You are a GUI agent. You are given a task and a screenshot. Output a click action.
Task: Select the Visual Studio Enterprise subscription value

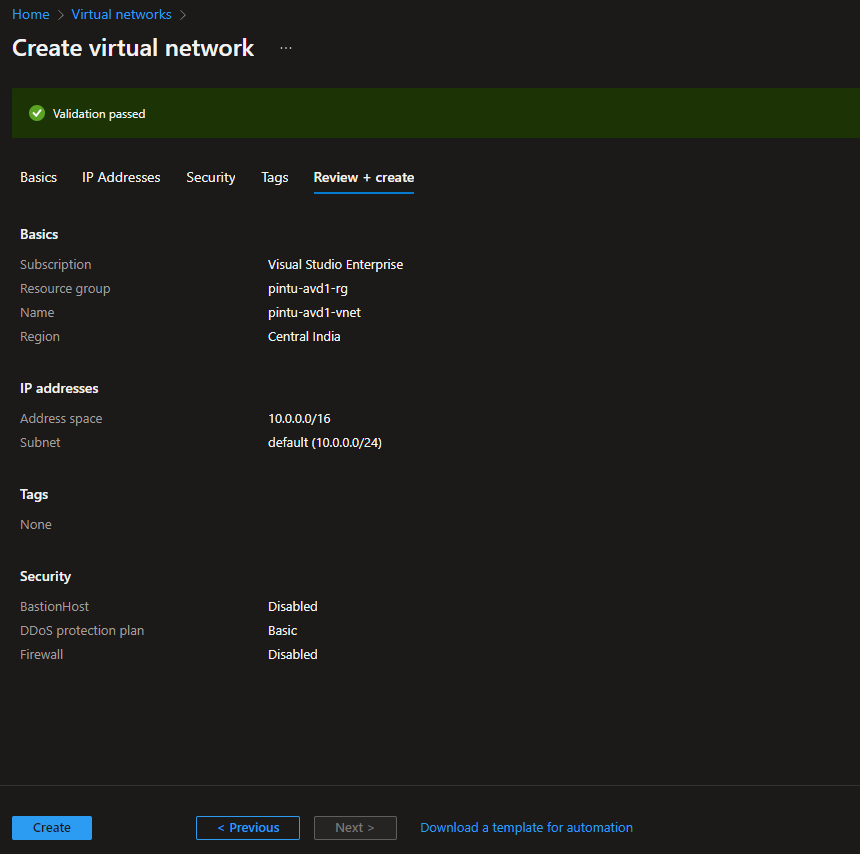[335, 264]
